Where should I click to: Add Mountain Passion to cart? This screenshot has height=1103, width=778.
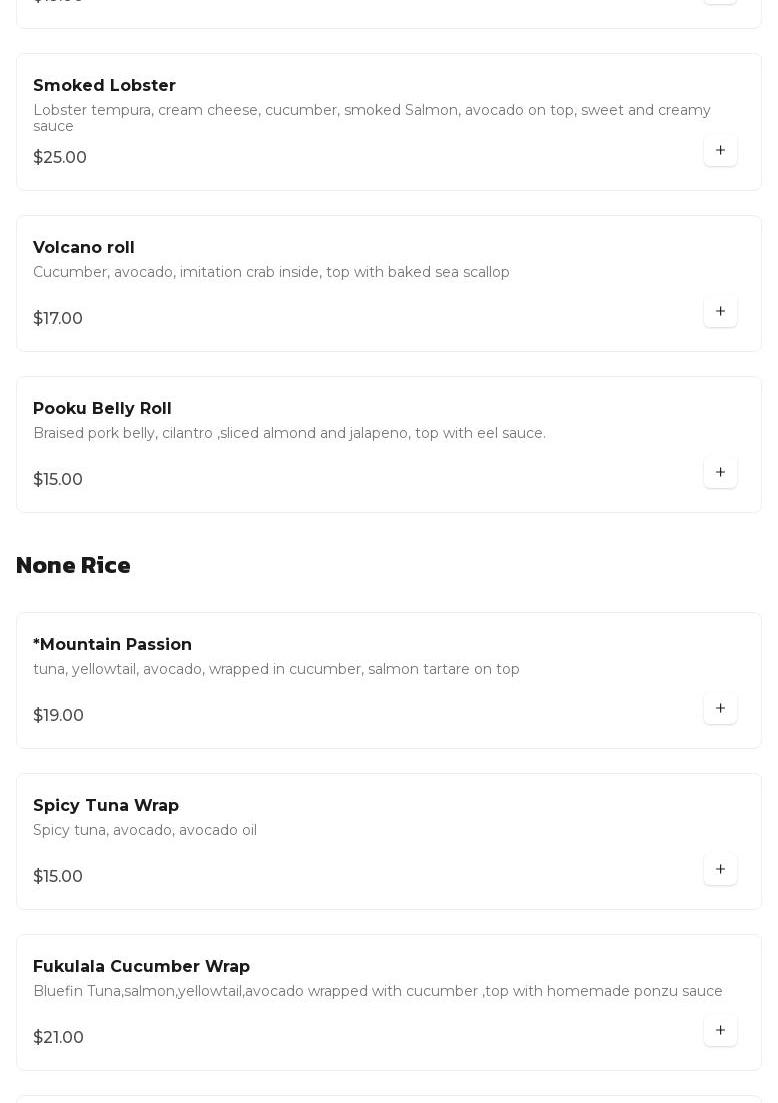720,708
